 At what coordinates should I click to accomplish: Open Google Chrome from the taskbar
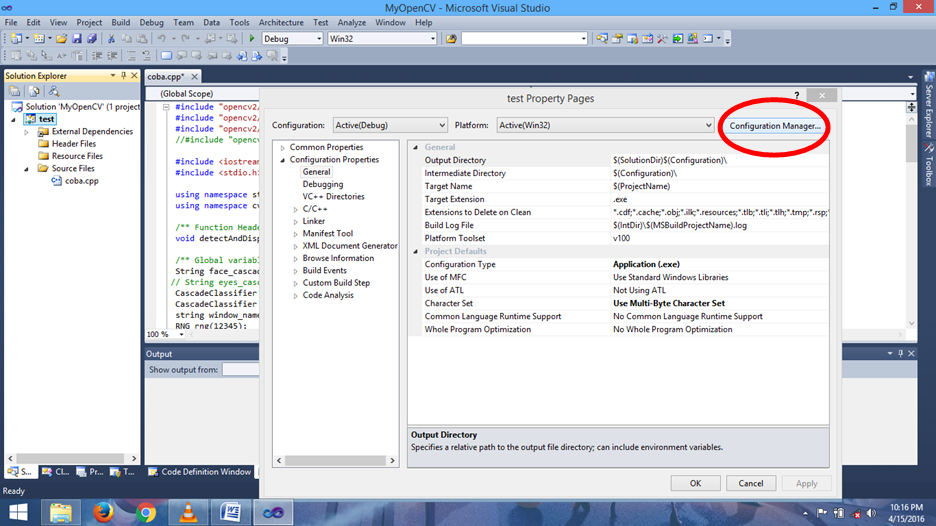pos(146,512)
